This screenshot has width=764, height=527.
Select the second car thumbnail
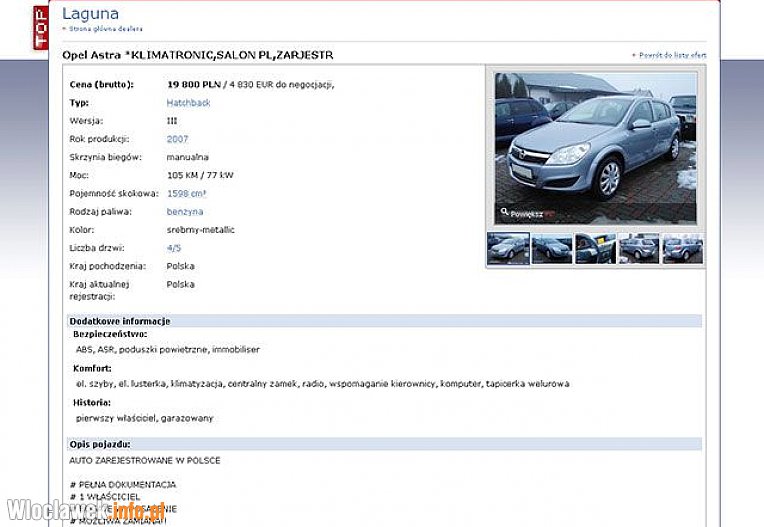point(552,248)
